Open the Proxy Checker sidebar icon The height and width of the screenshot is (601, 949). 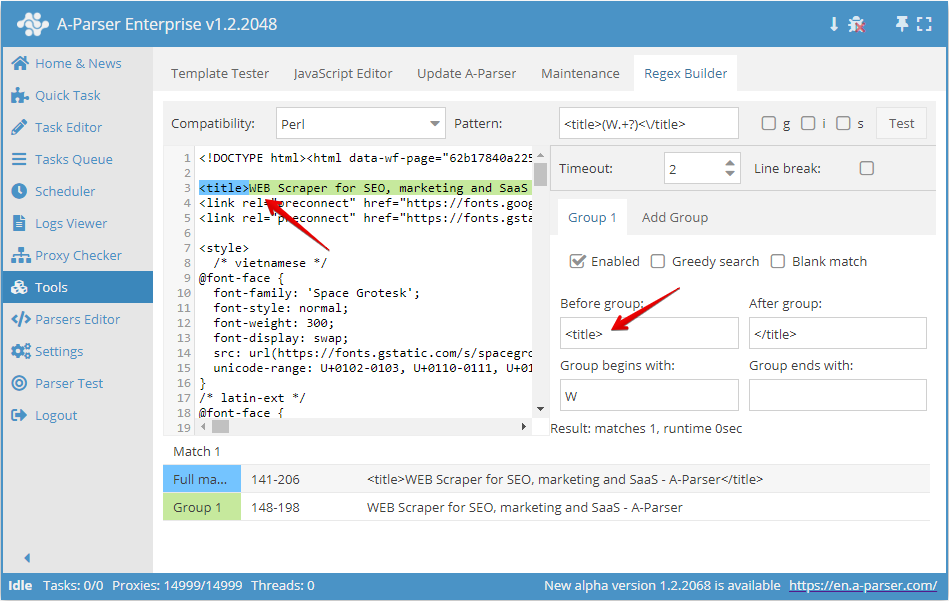[x=22, y=255]
